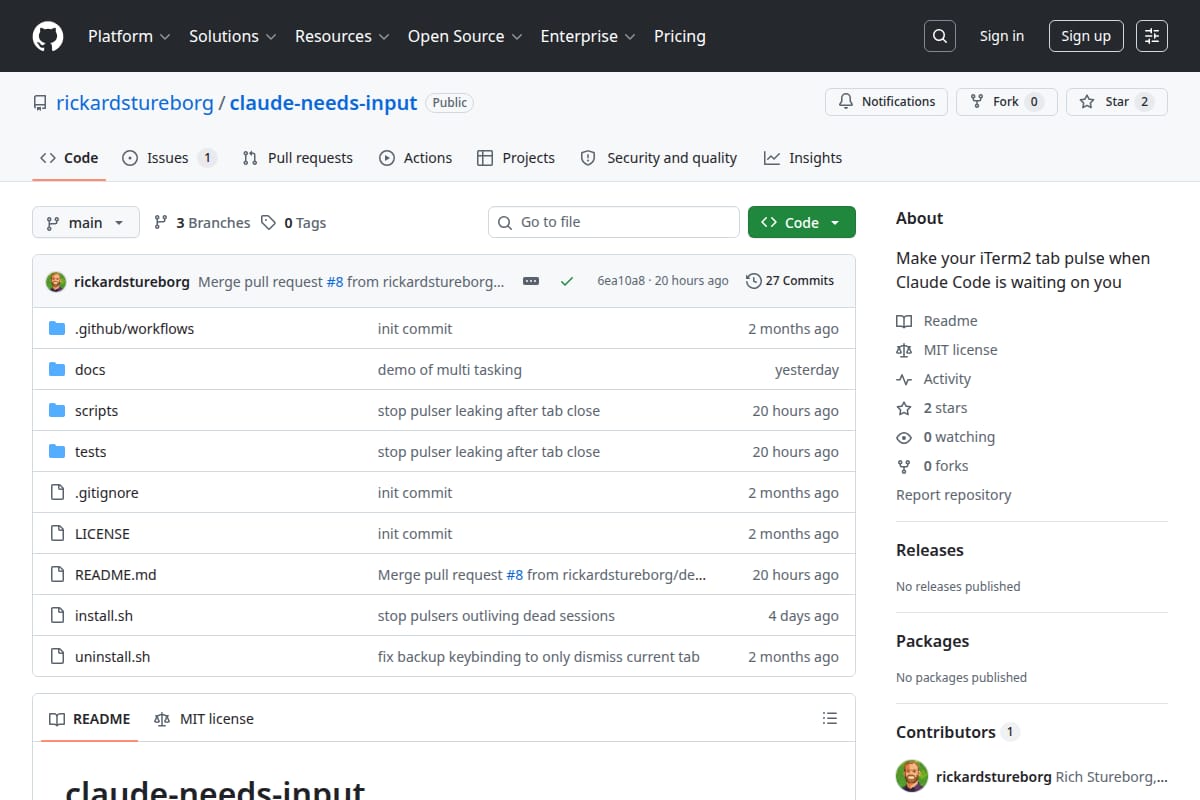
Task: Open the 0 Tags link
Action: pos(294,223)
